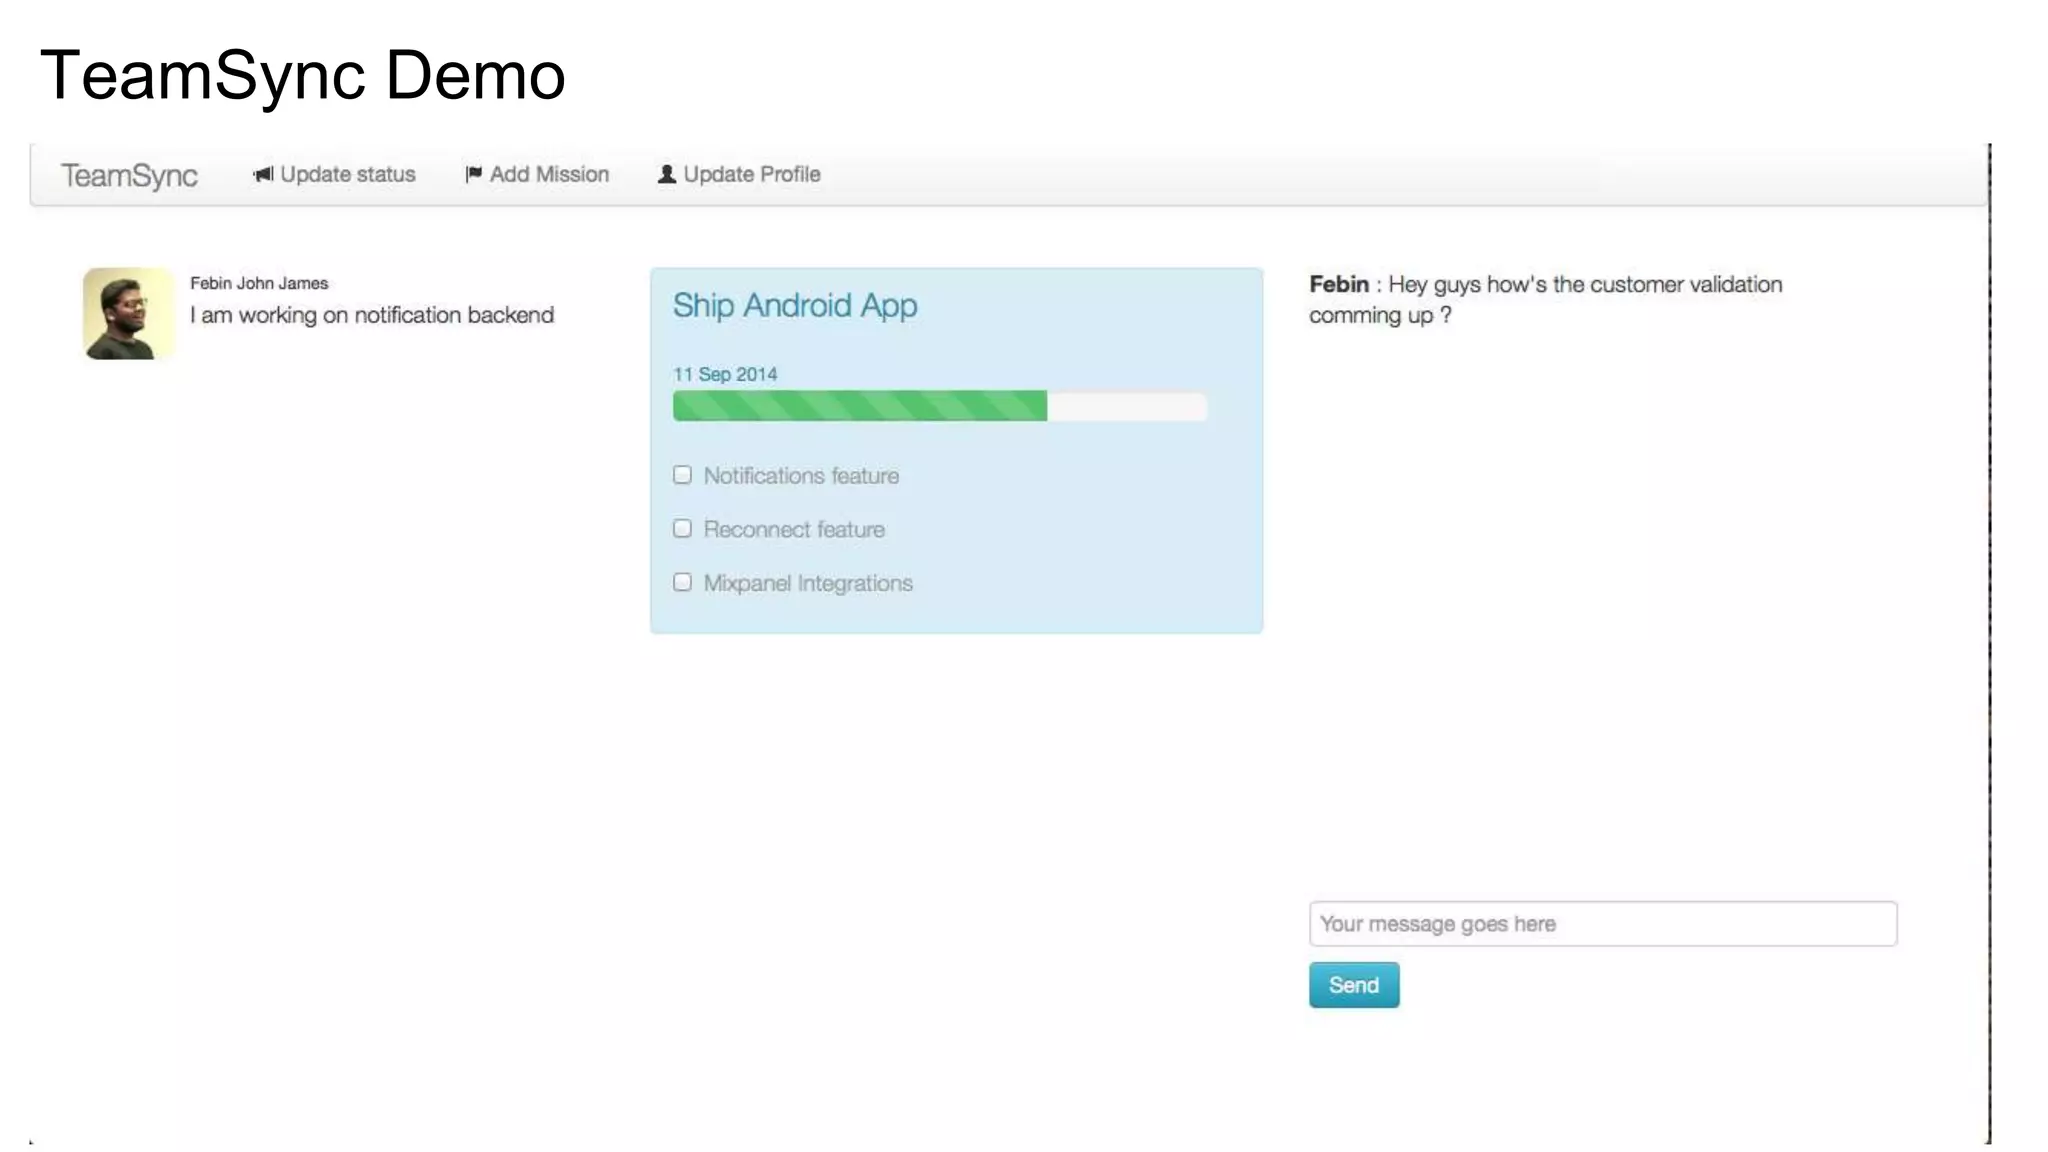Enable the Mixpanel Integrations checkbox

(x=683, y=582)
